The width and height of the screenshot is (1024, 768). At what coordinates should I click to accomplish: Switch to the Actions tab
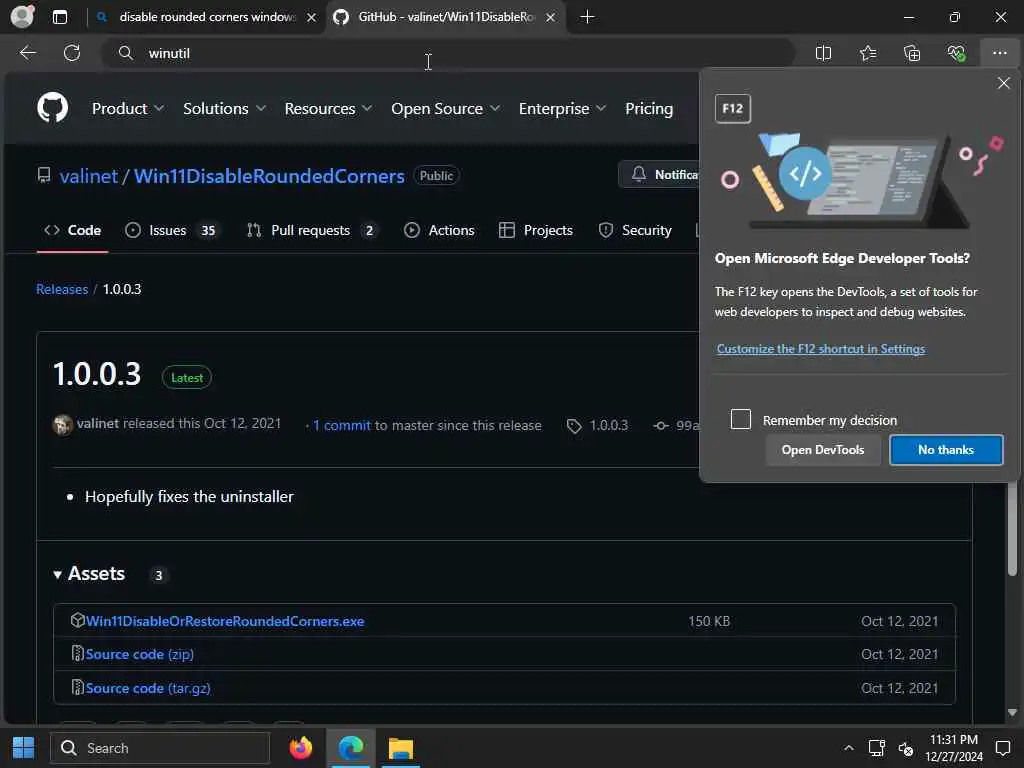coord(440,230)
